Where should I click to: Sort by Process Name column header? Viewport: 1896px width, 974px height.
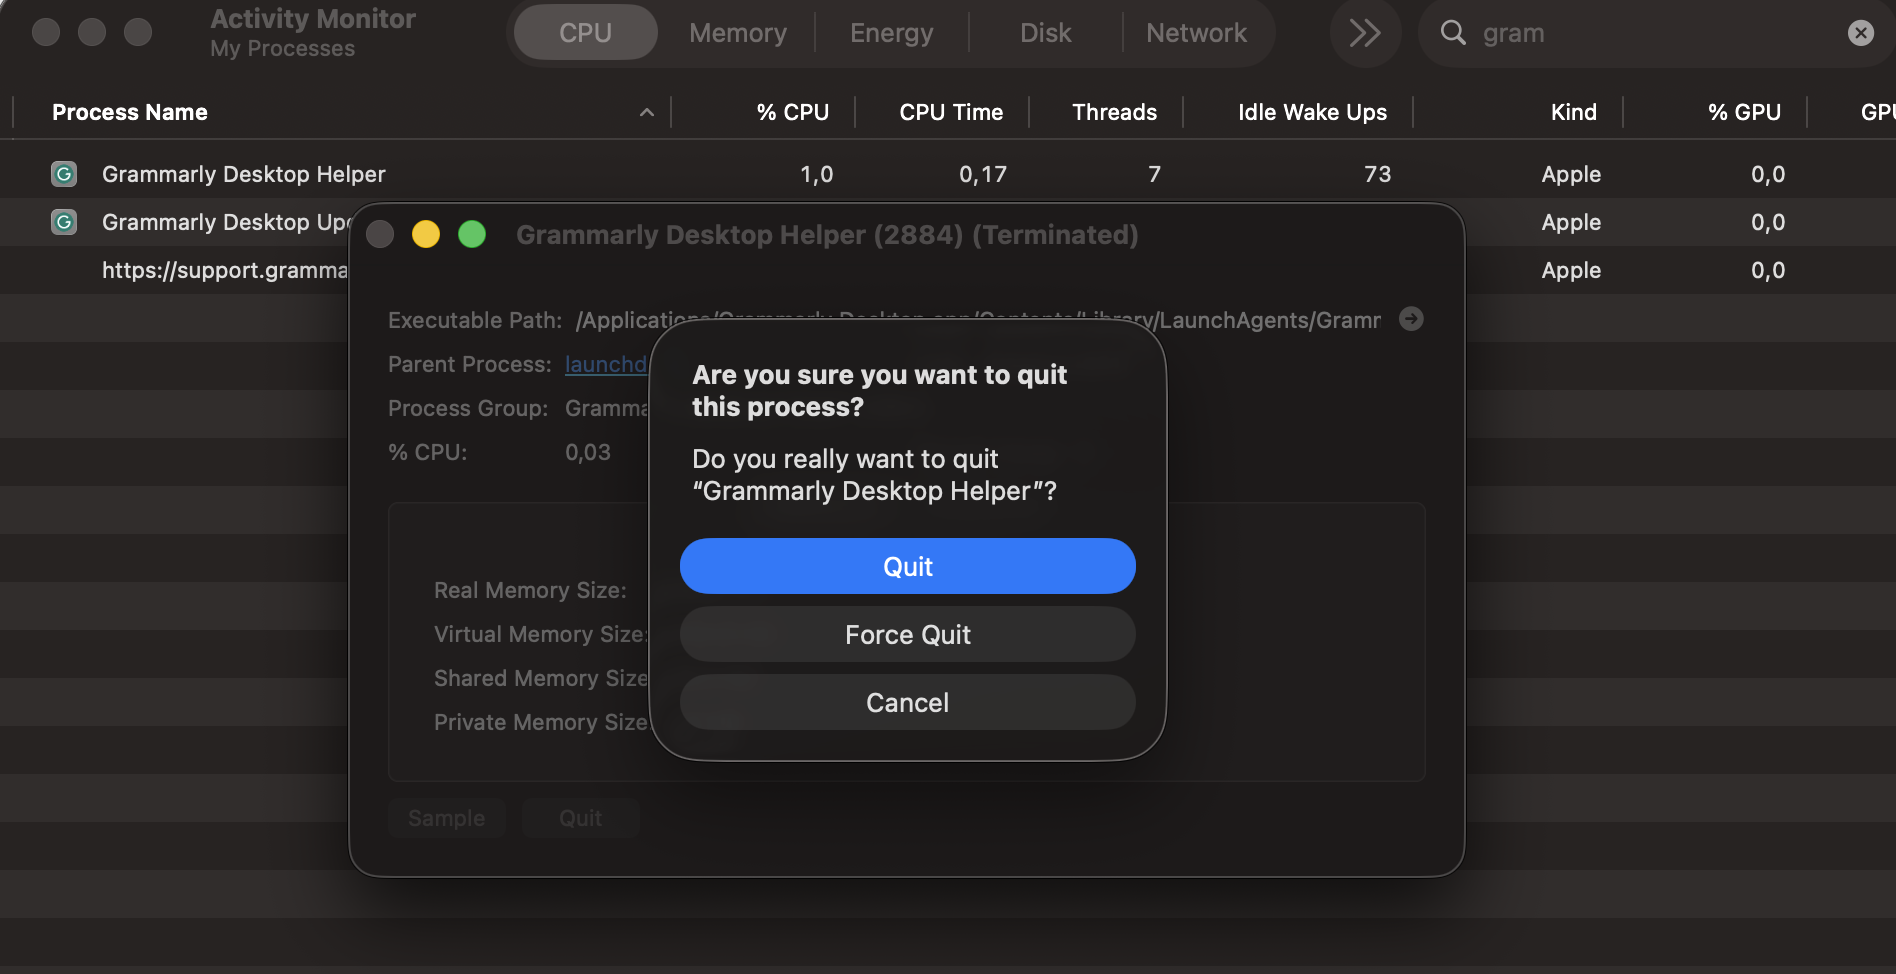342,112
